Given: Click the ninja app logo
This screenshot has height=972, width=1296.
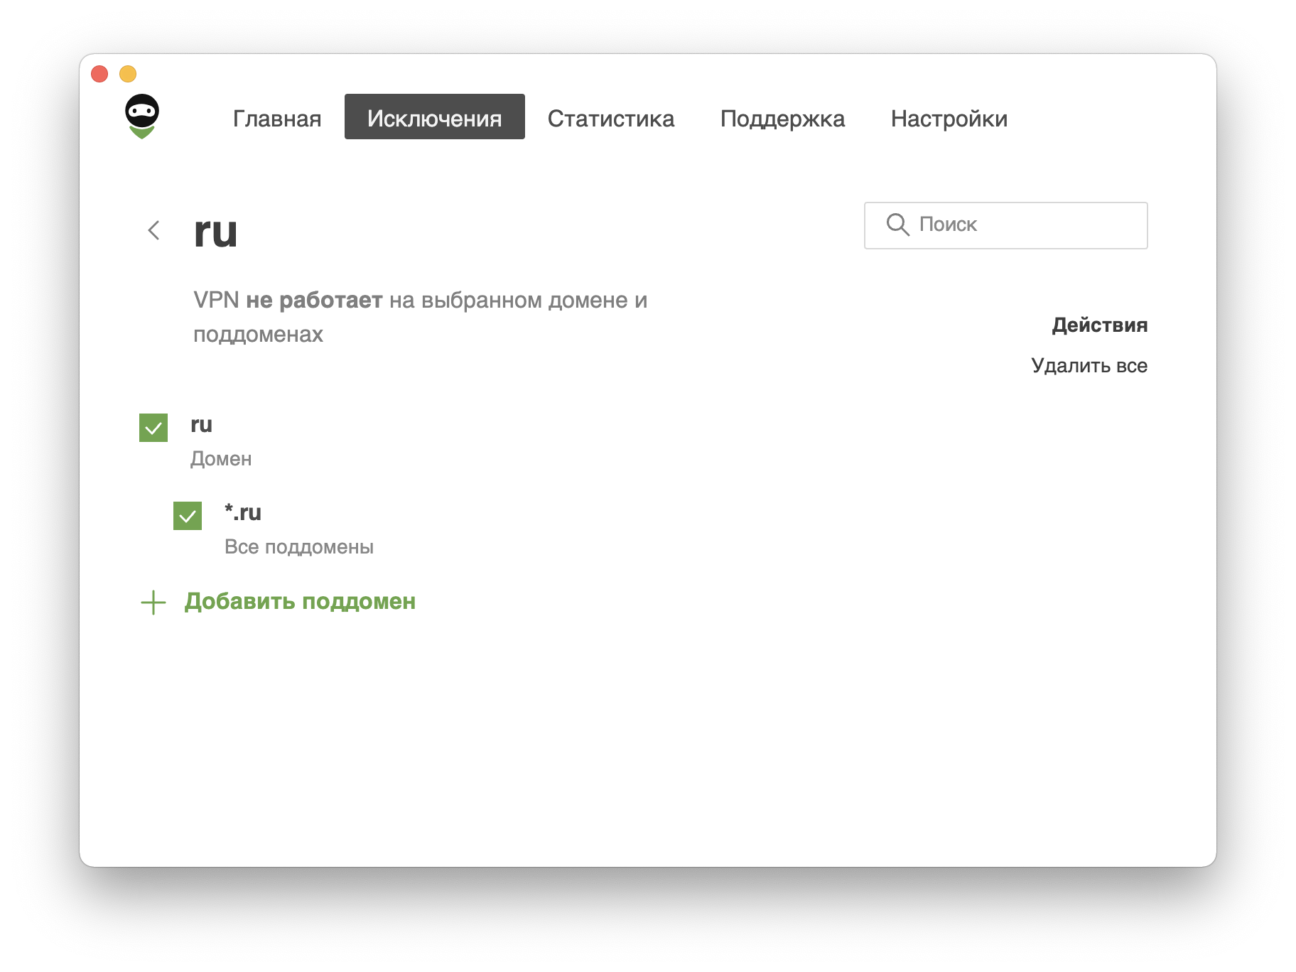Looking at the screenshot, I should tap(142, 116).
